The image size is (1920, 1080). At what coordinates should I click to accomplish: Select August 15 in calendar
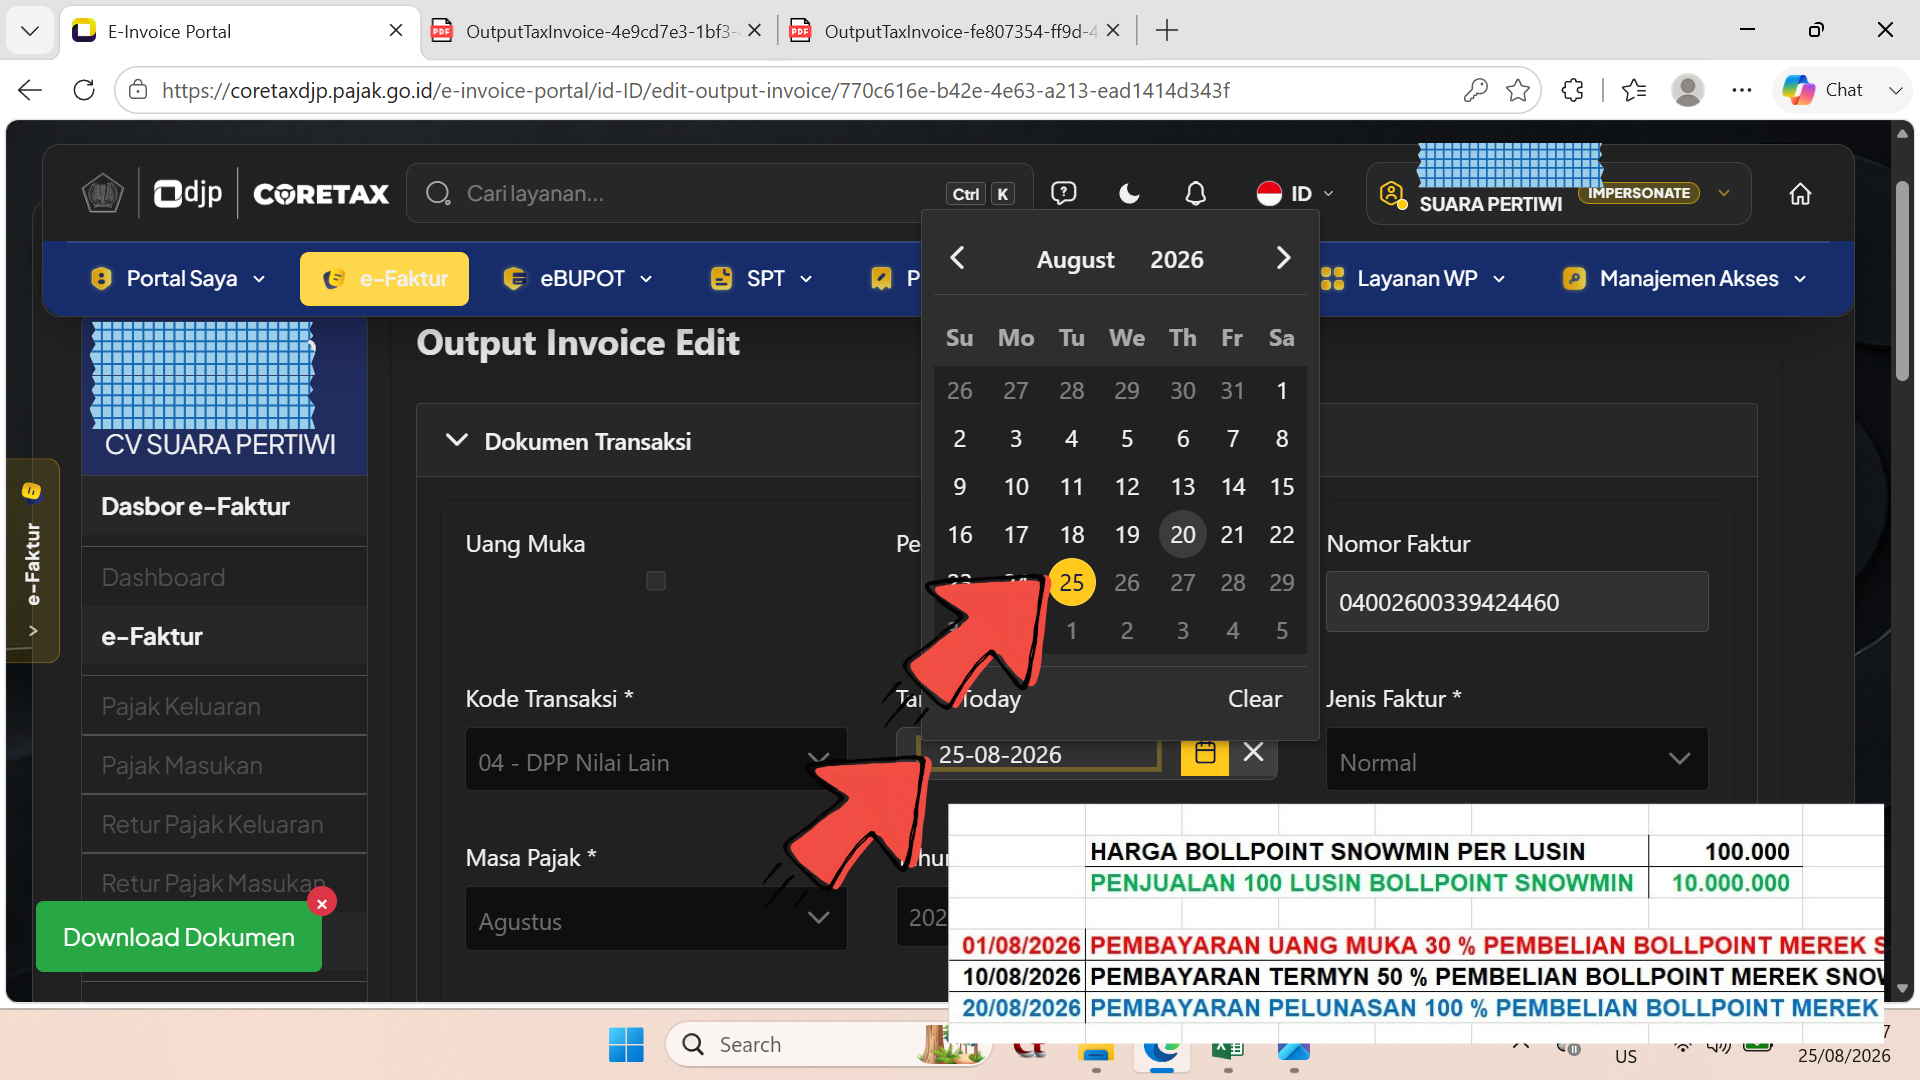coord(1282,486)
